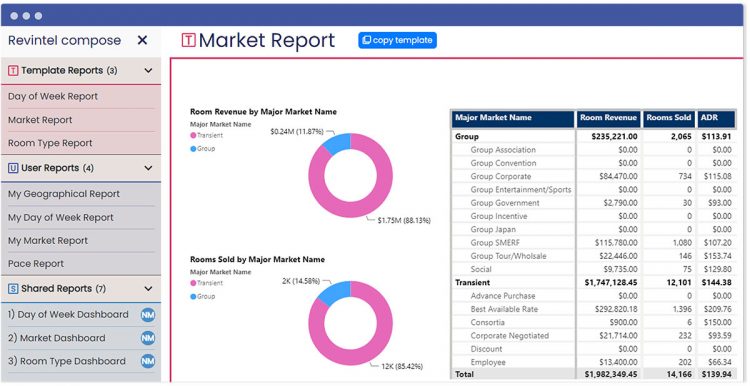Click the blue U User Reports icon

click(x=13, y=168)
